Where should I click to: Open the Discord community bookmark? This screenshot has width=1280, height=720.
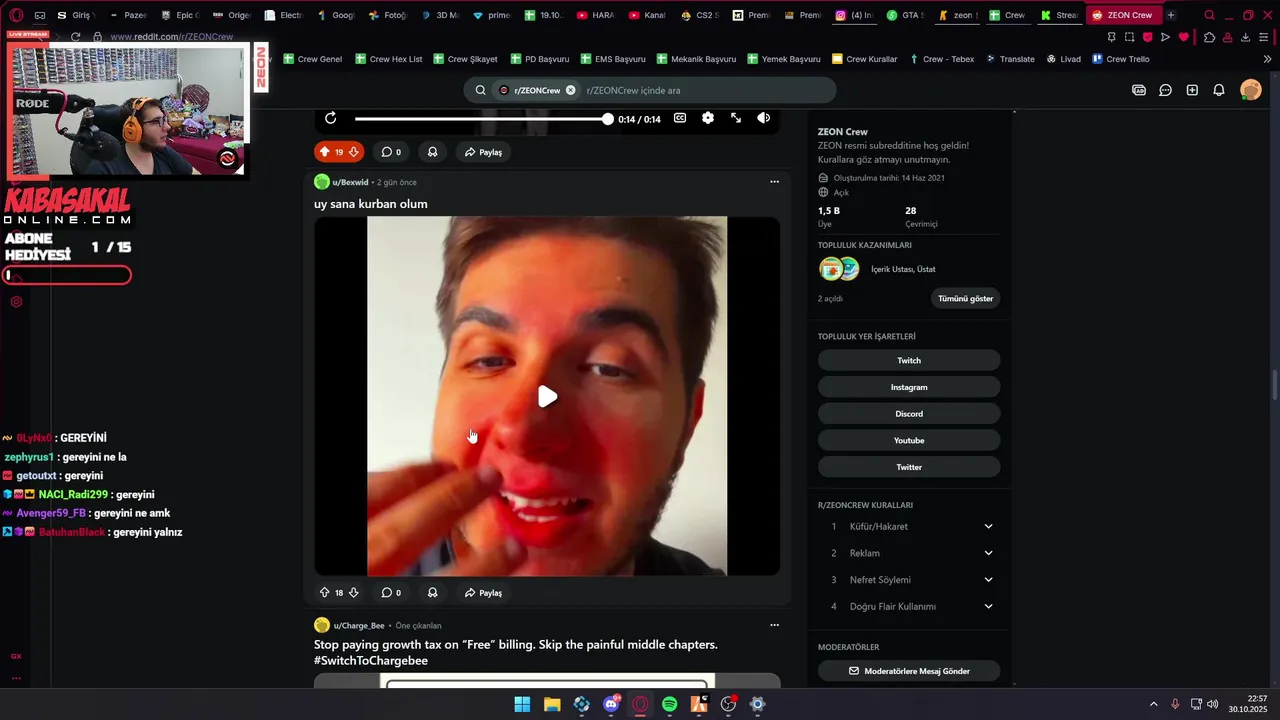click(x=909, y=414)
